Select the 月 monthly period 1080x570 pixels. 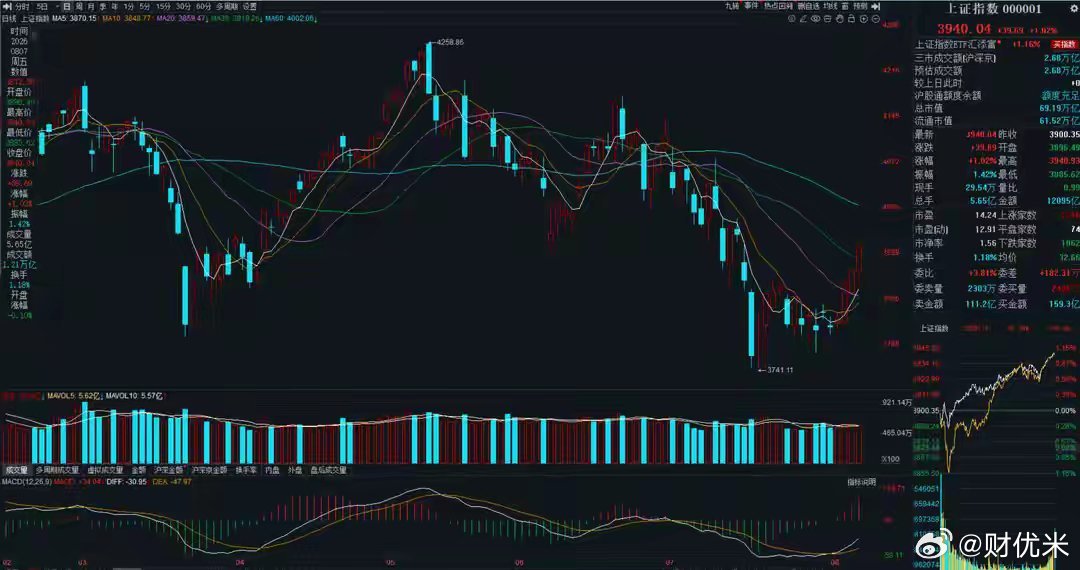90,6
